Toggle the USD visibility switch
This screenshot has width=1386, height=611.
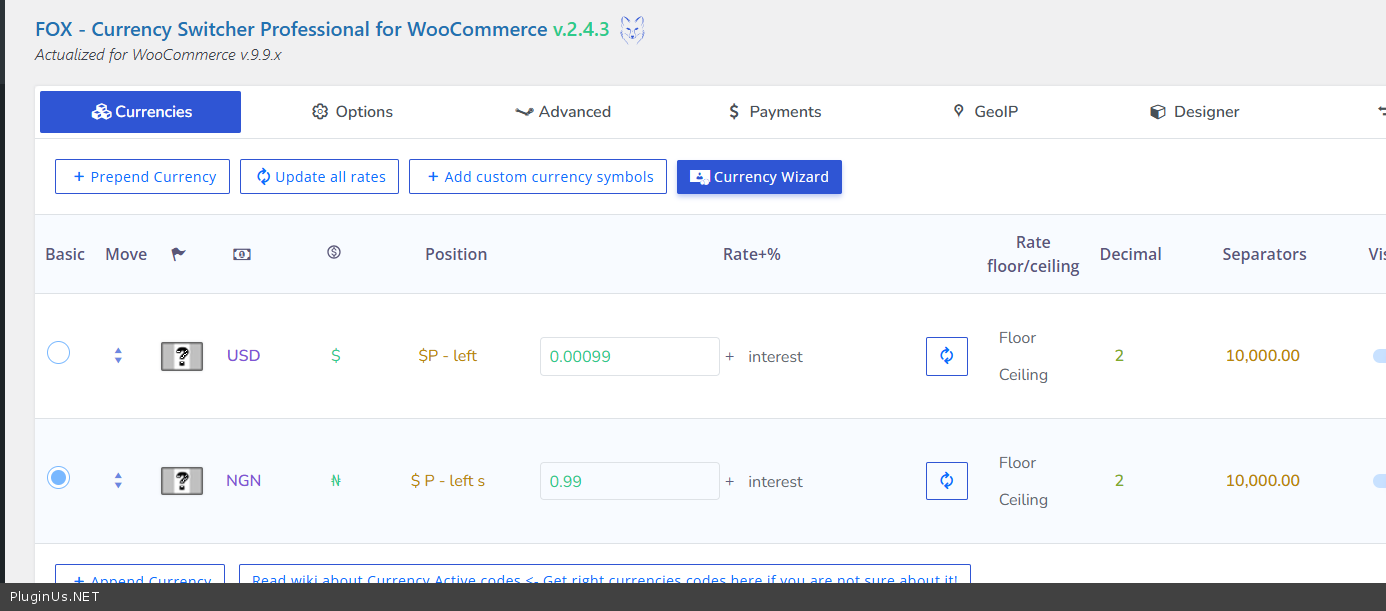pos(1379,356)
